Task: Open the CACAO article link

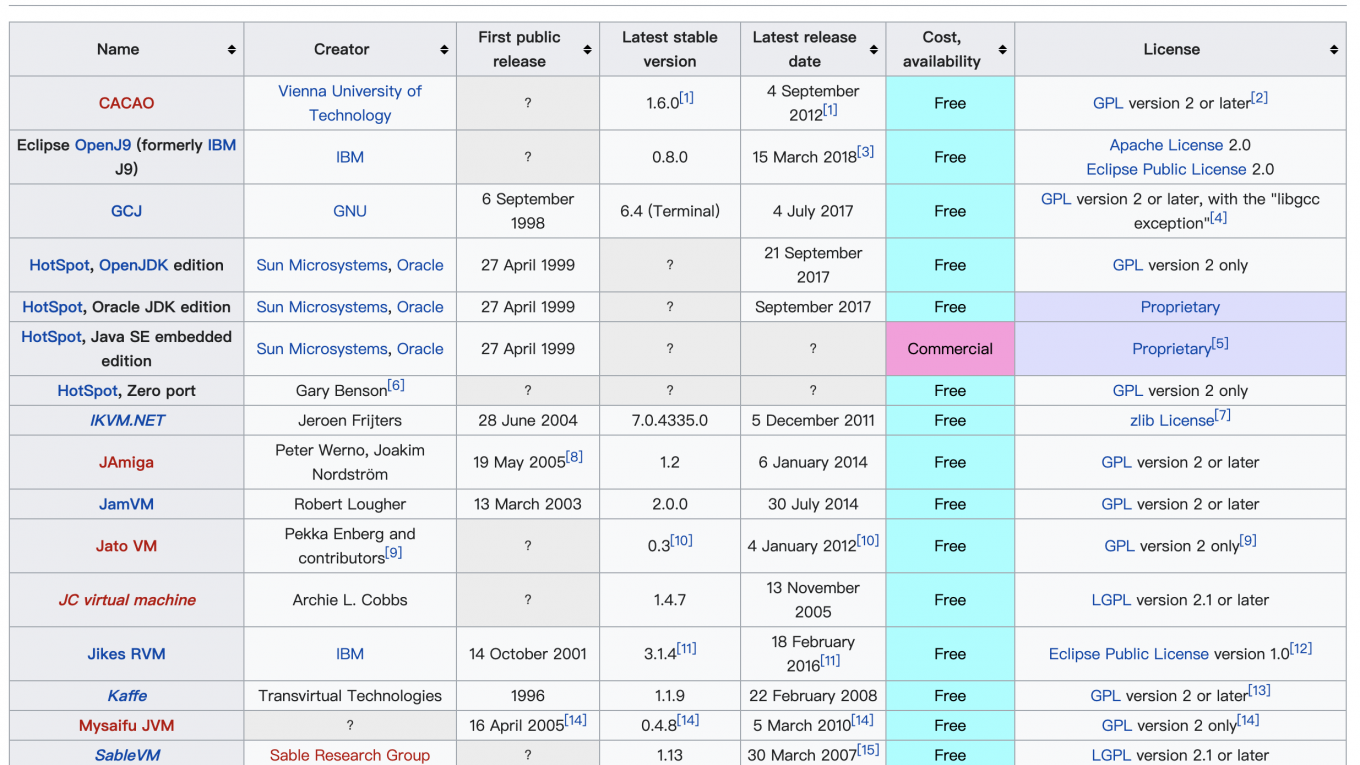Action: pyautogui.click(x=126, y=103)
